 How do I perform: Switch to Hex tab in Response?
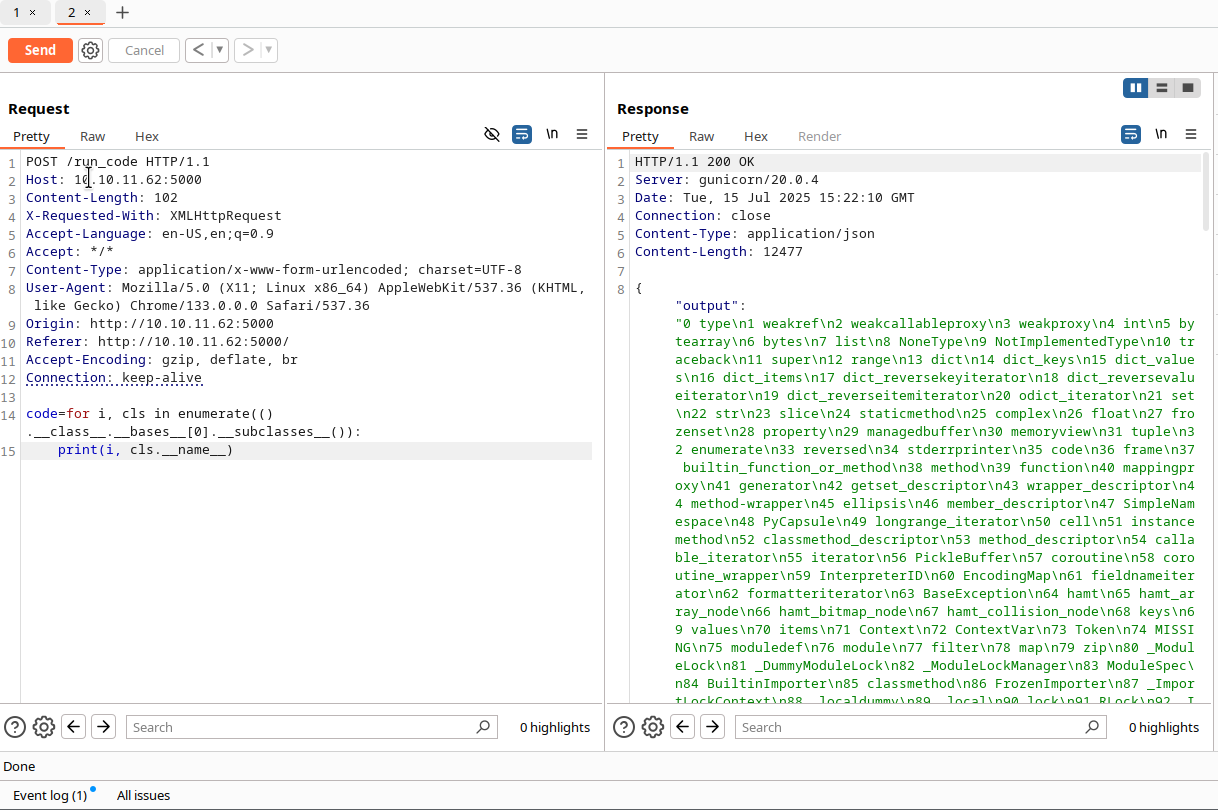[756, 136]
